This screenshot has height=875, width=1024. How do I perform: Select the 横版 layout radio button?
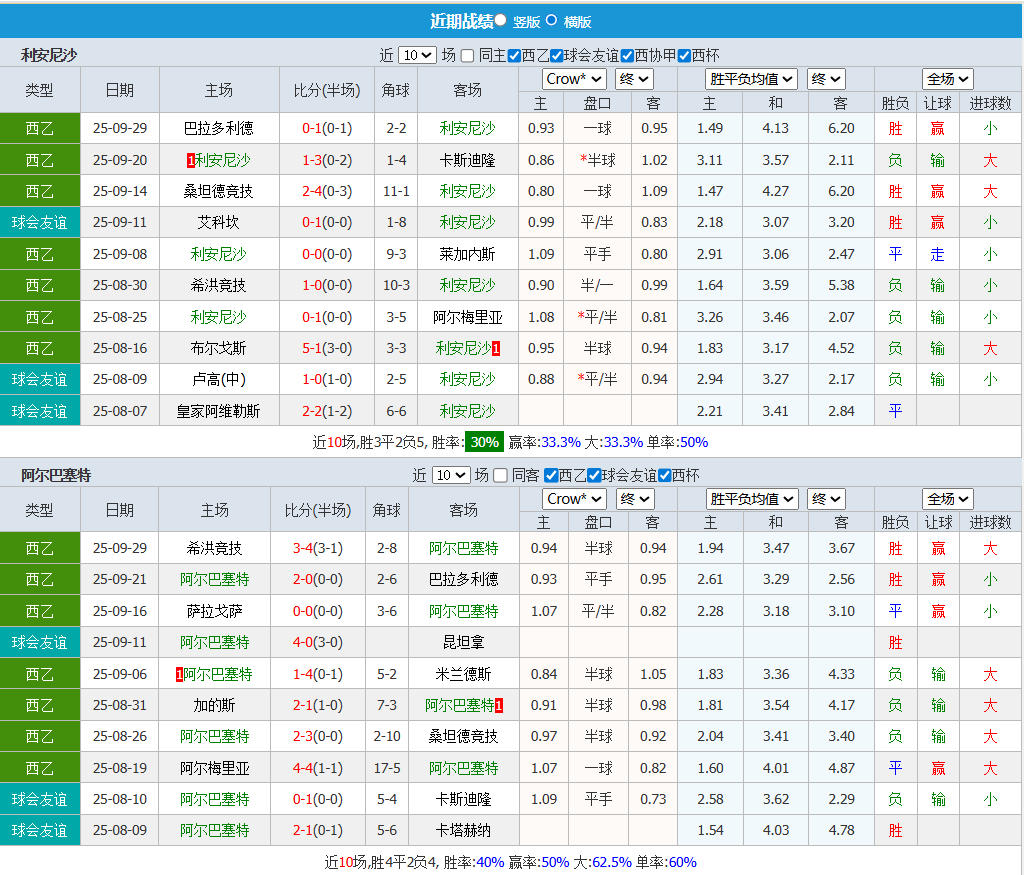tap(551, 19)
